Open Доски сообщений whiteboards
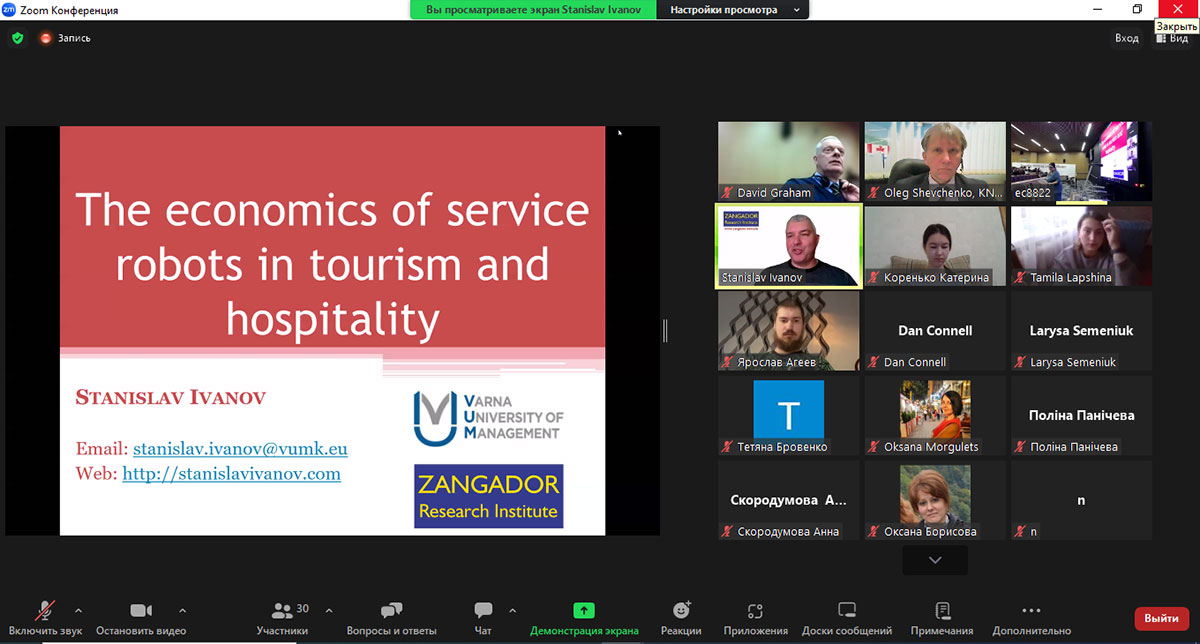 [x=847, y=618]
